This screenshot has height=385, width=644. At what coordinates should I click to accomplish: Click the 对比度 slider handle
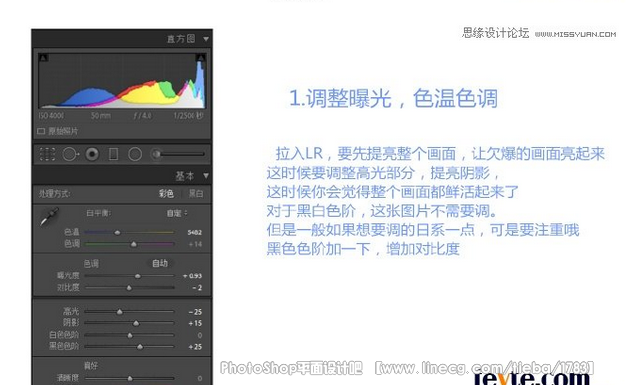pyautogui.click(x=129, y=288)
